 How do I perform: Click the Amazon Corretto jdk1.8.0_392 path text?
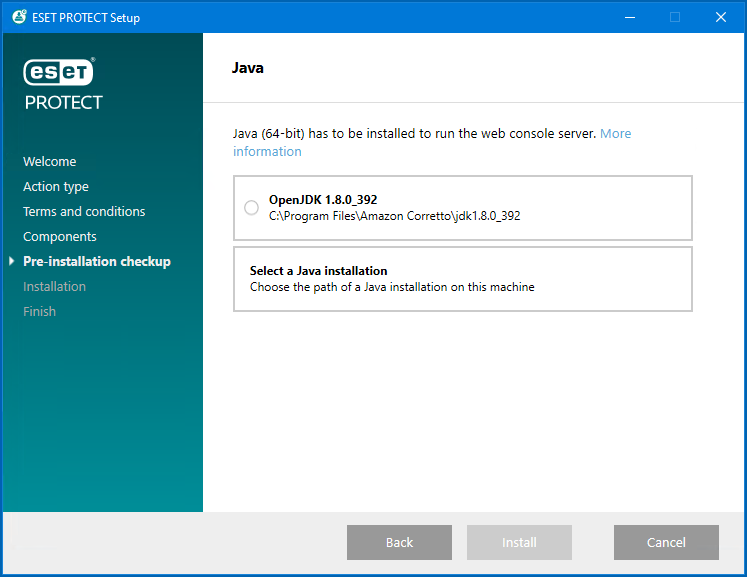click(394, 216)
